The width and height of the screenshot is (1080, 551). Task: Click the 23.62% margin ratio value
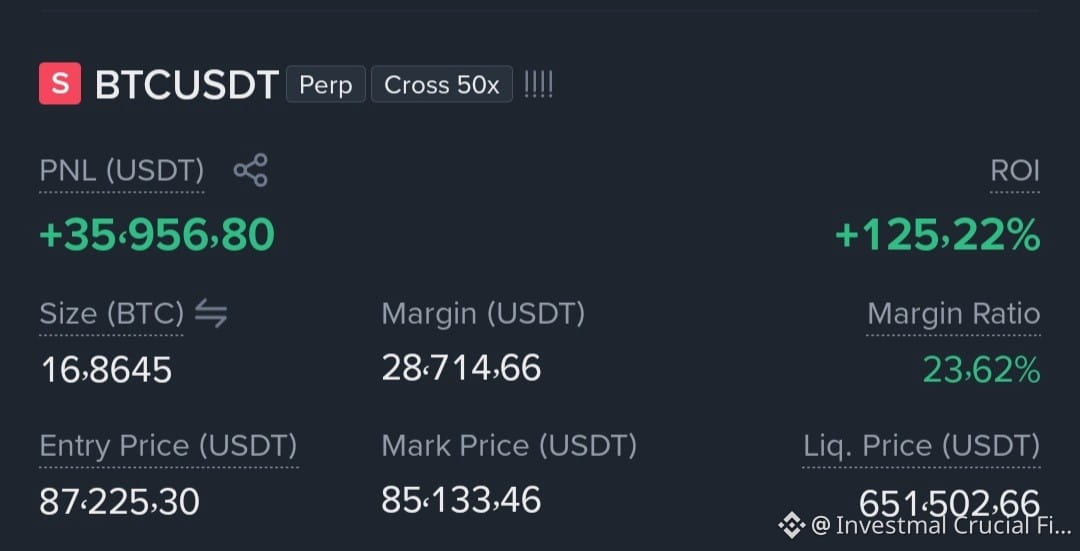click(982, 370)
